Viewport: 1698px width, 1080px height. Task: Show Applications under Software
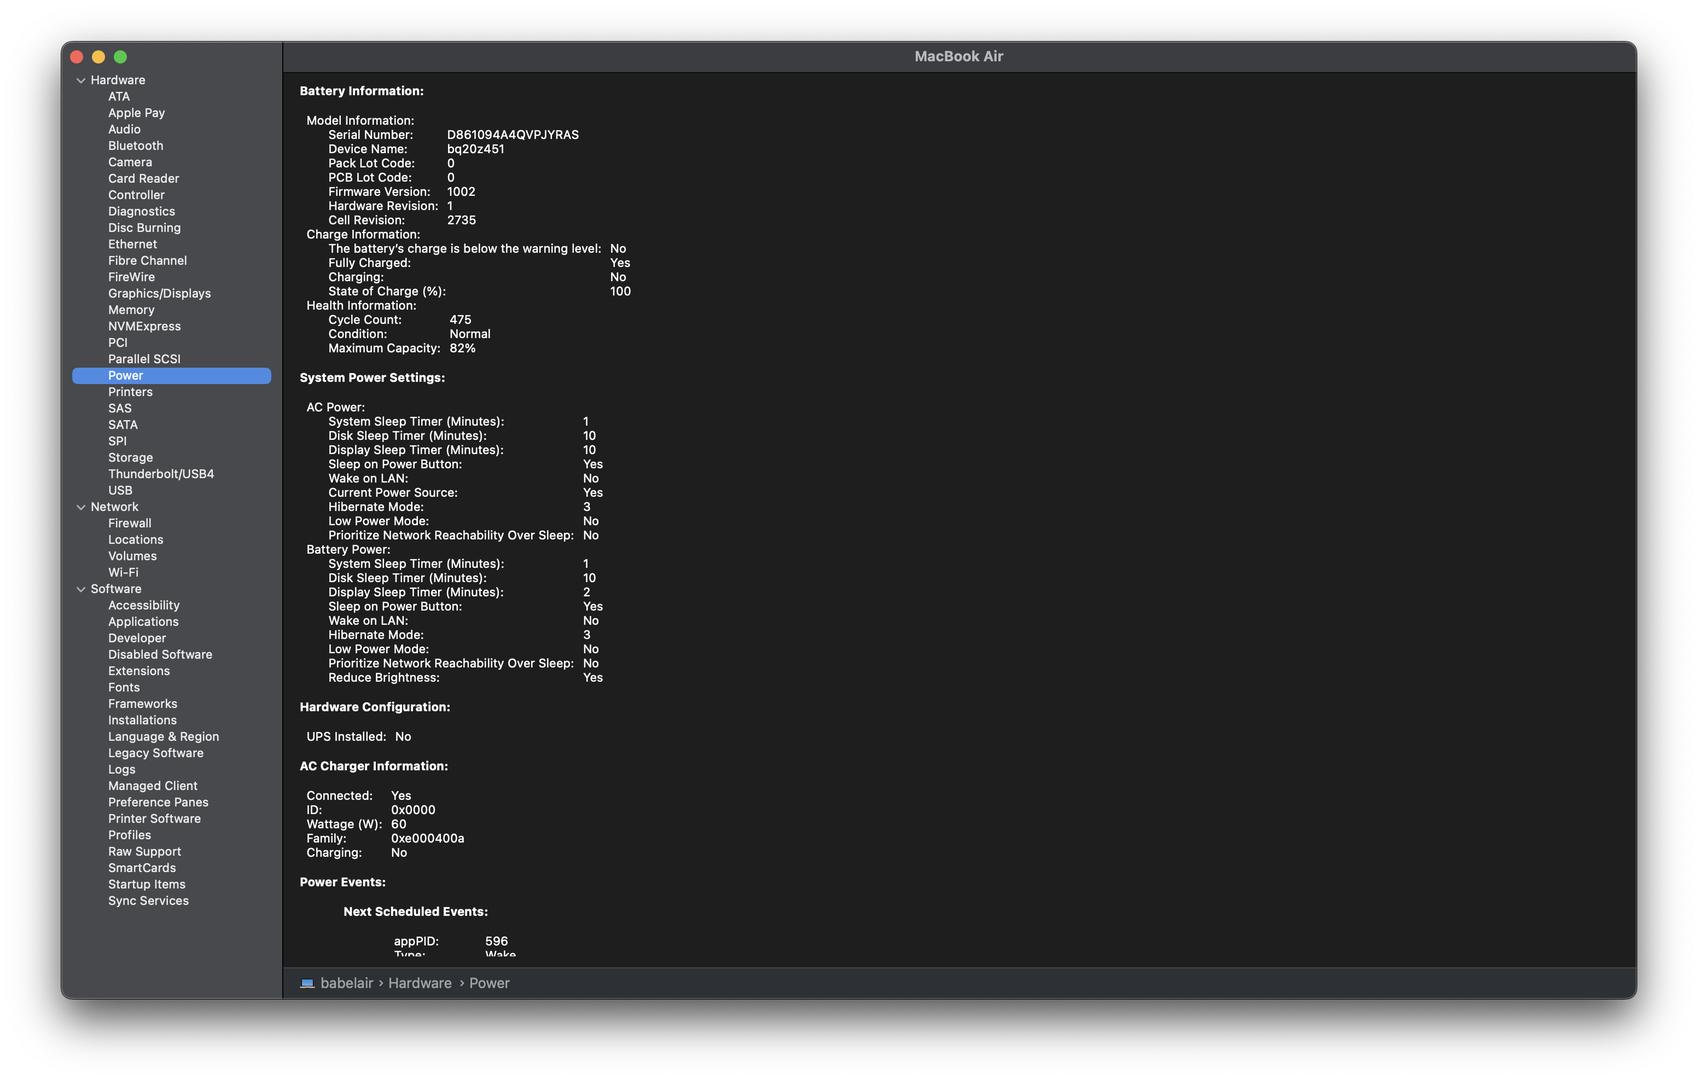(143, 622)
